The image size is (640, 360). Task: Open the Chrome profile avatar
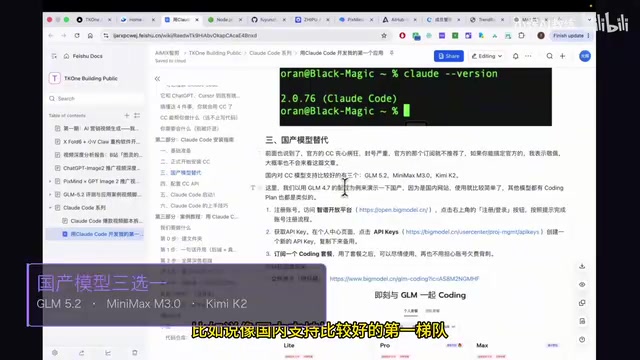pos(541,36)
